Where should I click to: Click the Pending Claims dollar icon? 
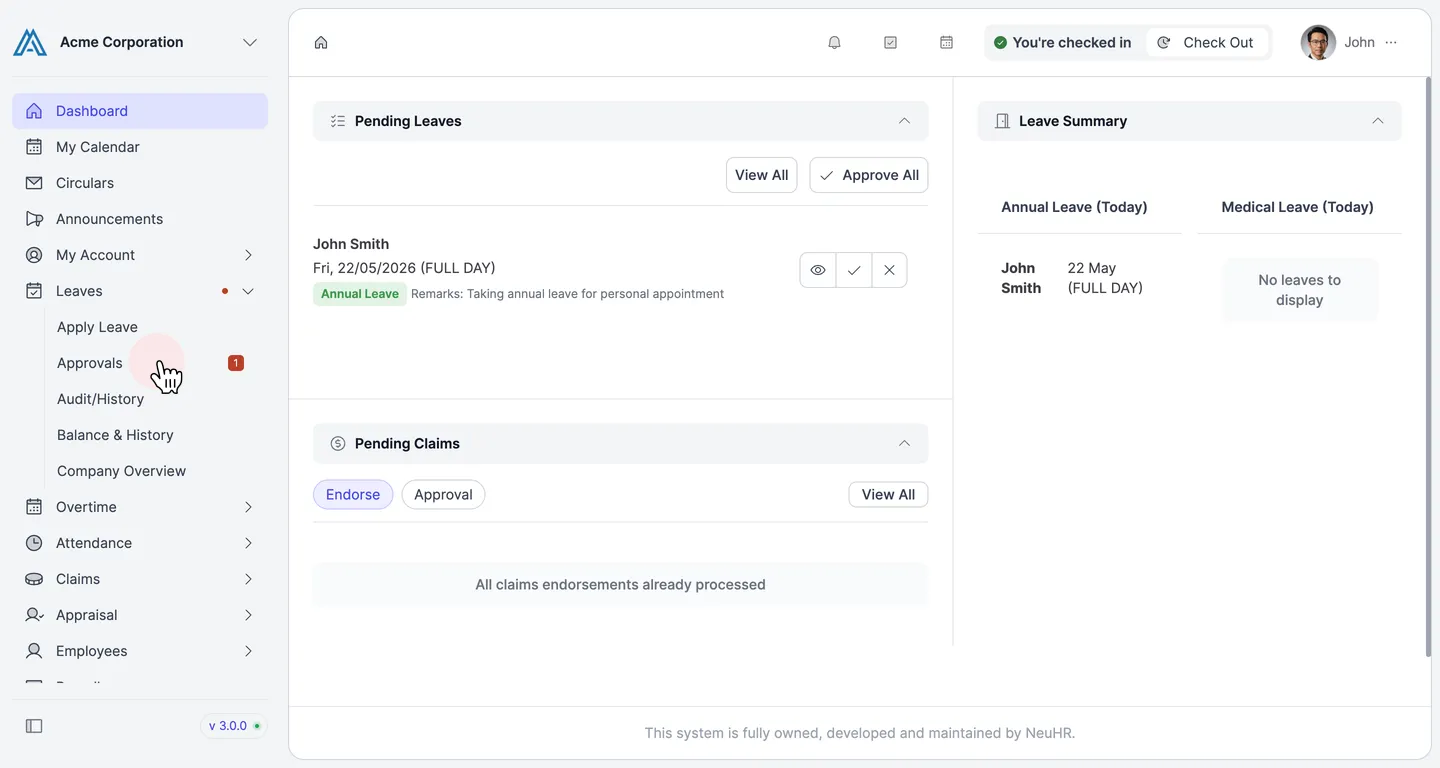[x=338, y=443]
